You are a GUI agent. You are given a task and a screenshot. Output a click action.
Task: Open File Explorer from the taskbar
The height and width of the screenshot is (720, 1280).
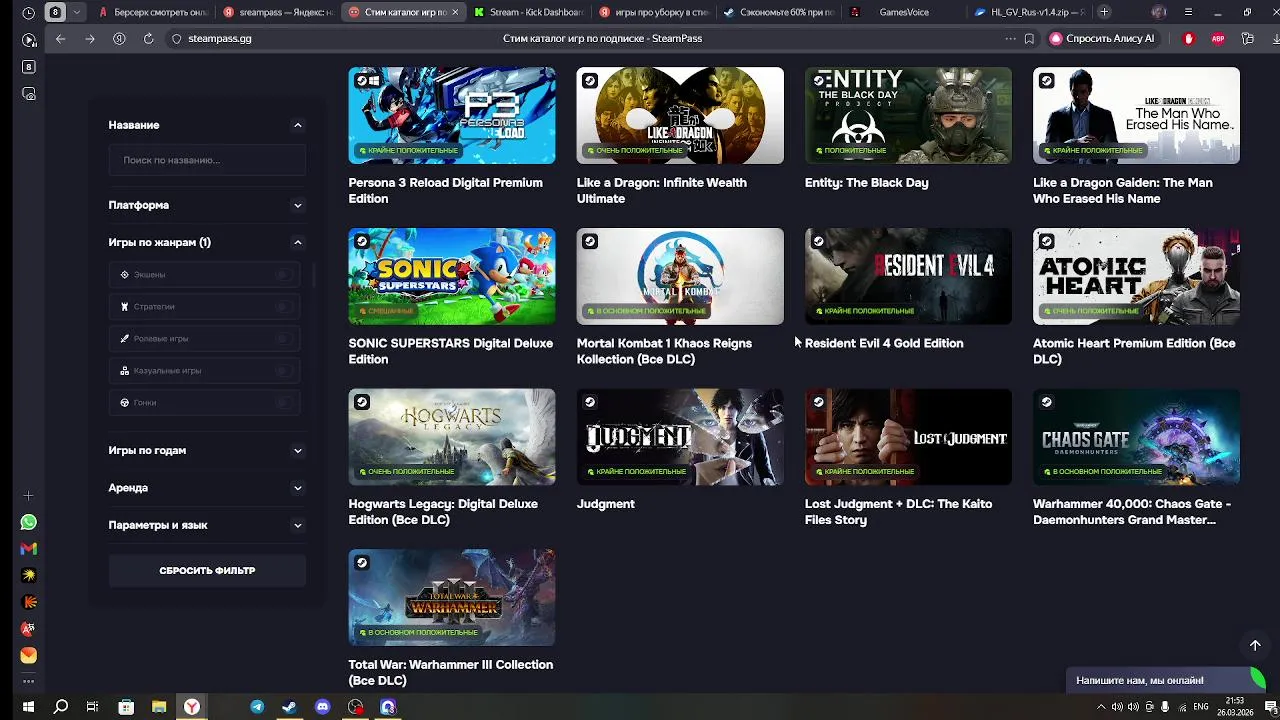pyautogui.click(x=158, y=707)
